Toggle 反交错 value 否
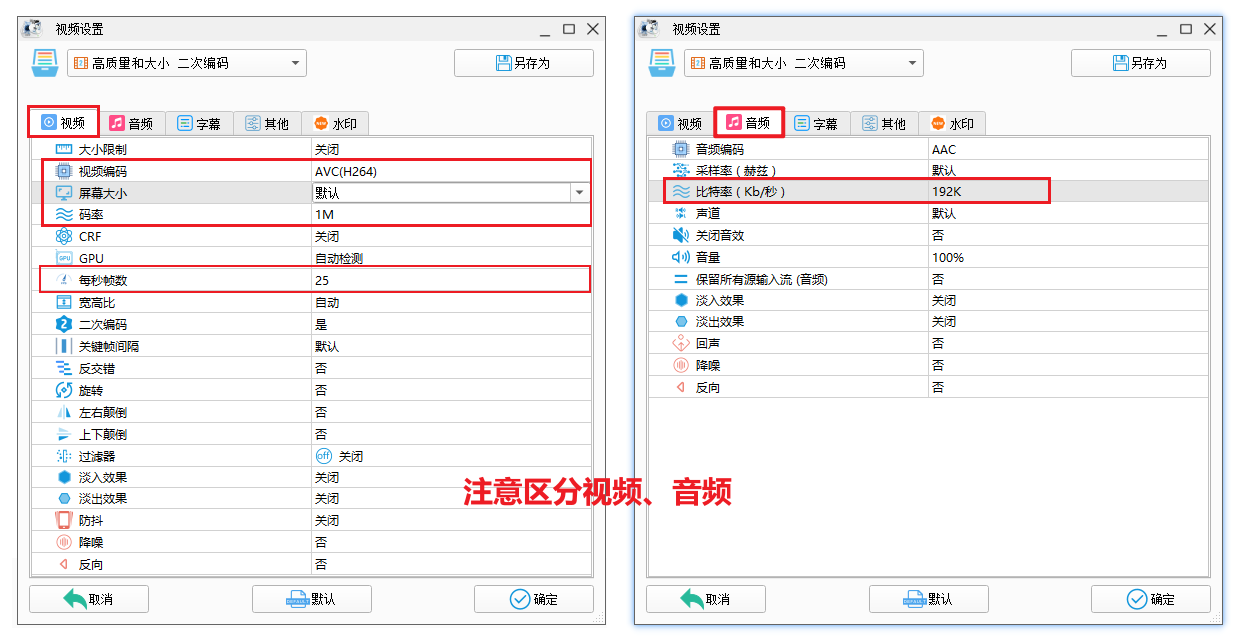This screenshot has width=1236, height=642. point(321,368)
